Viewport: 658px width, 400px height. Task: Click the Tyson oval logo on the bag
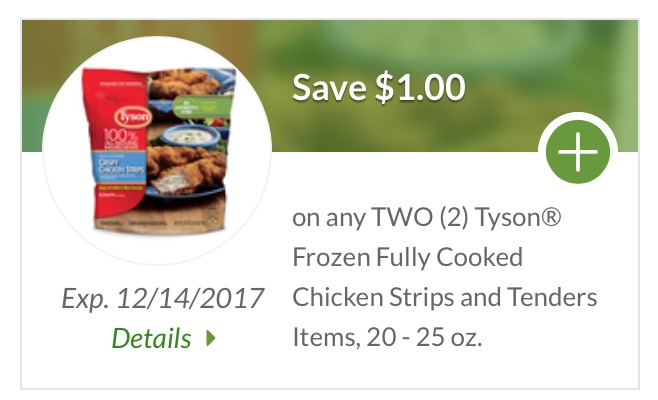tap(132, 117)
